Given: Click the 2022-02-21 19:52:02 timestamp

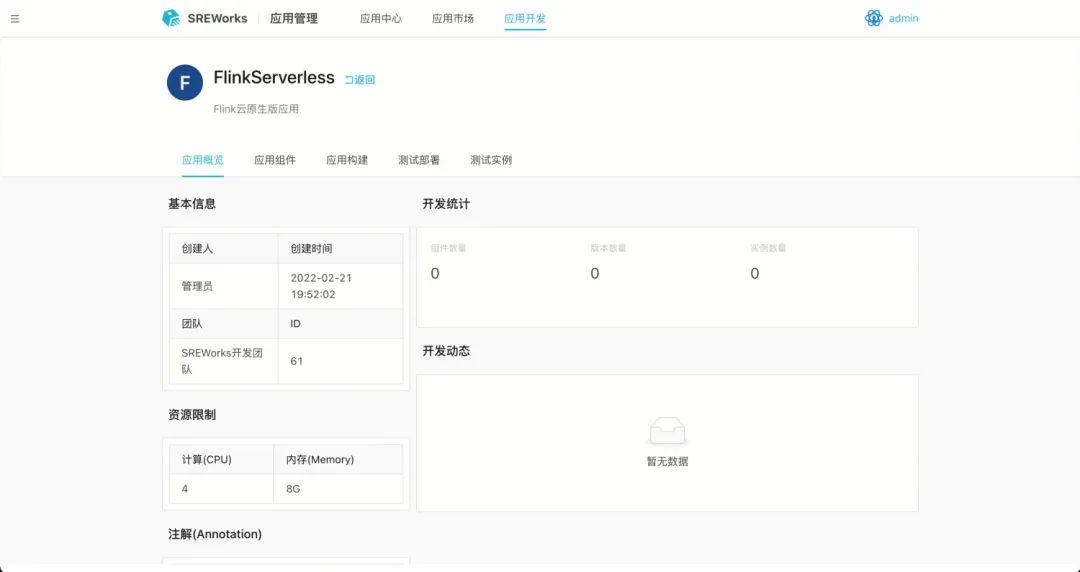Looking at the screenshot, I should (x=322, y=286).
